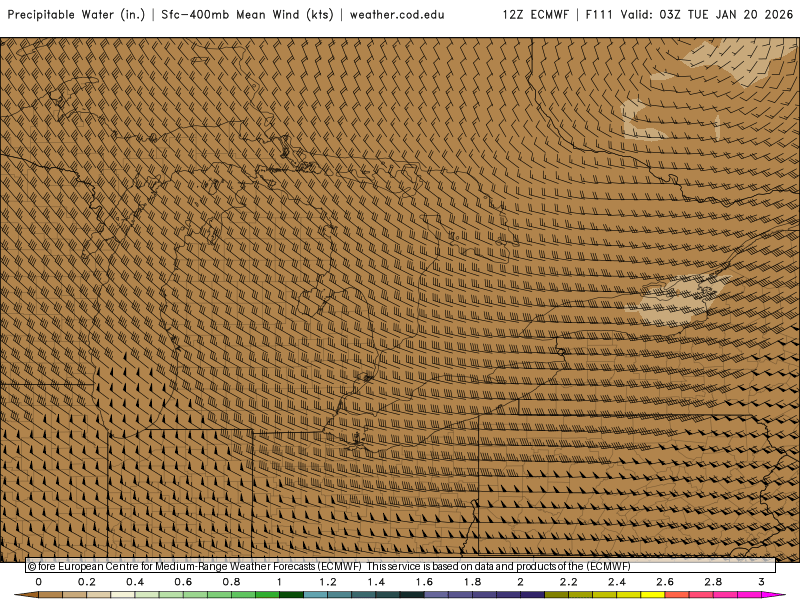This screenshot has height=600, width=800.
Task: Click the '12Z ECMWF' model run label
Action: tap(536, 15)
